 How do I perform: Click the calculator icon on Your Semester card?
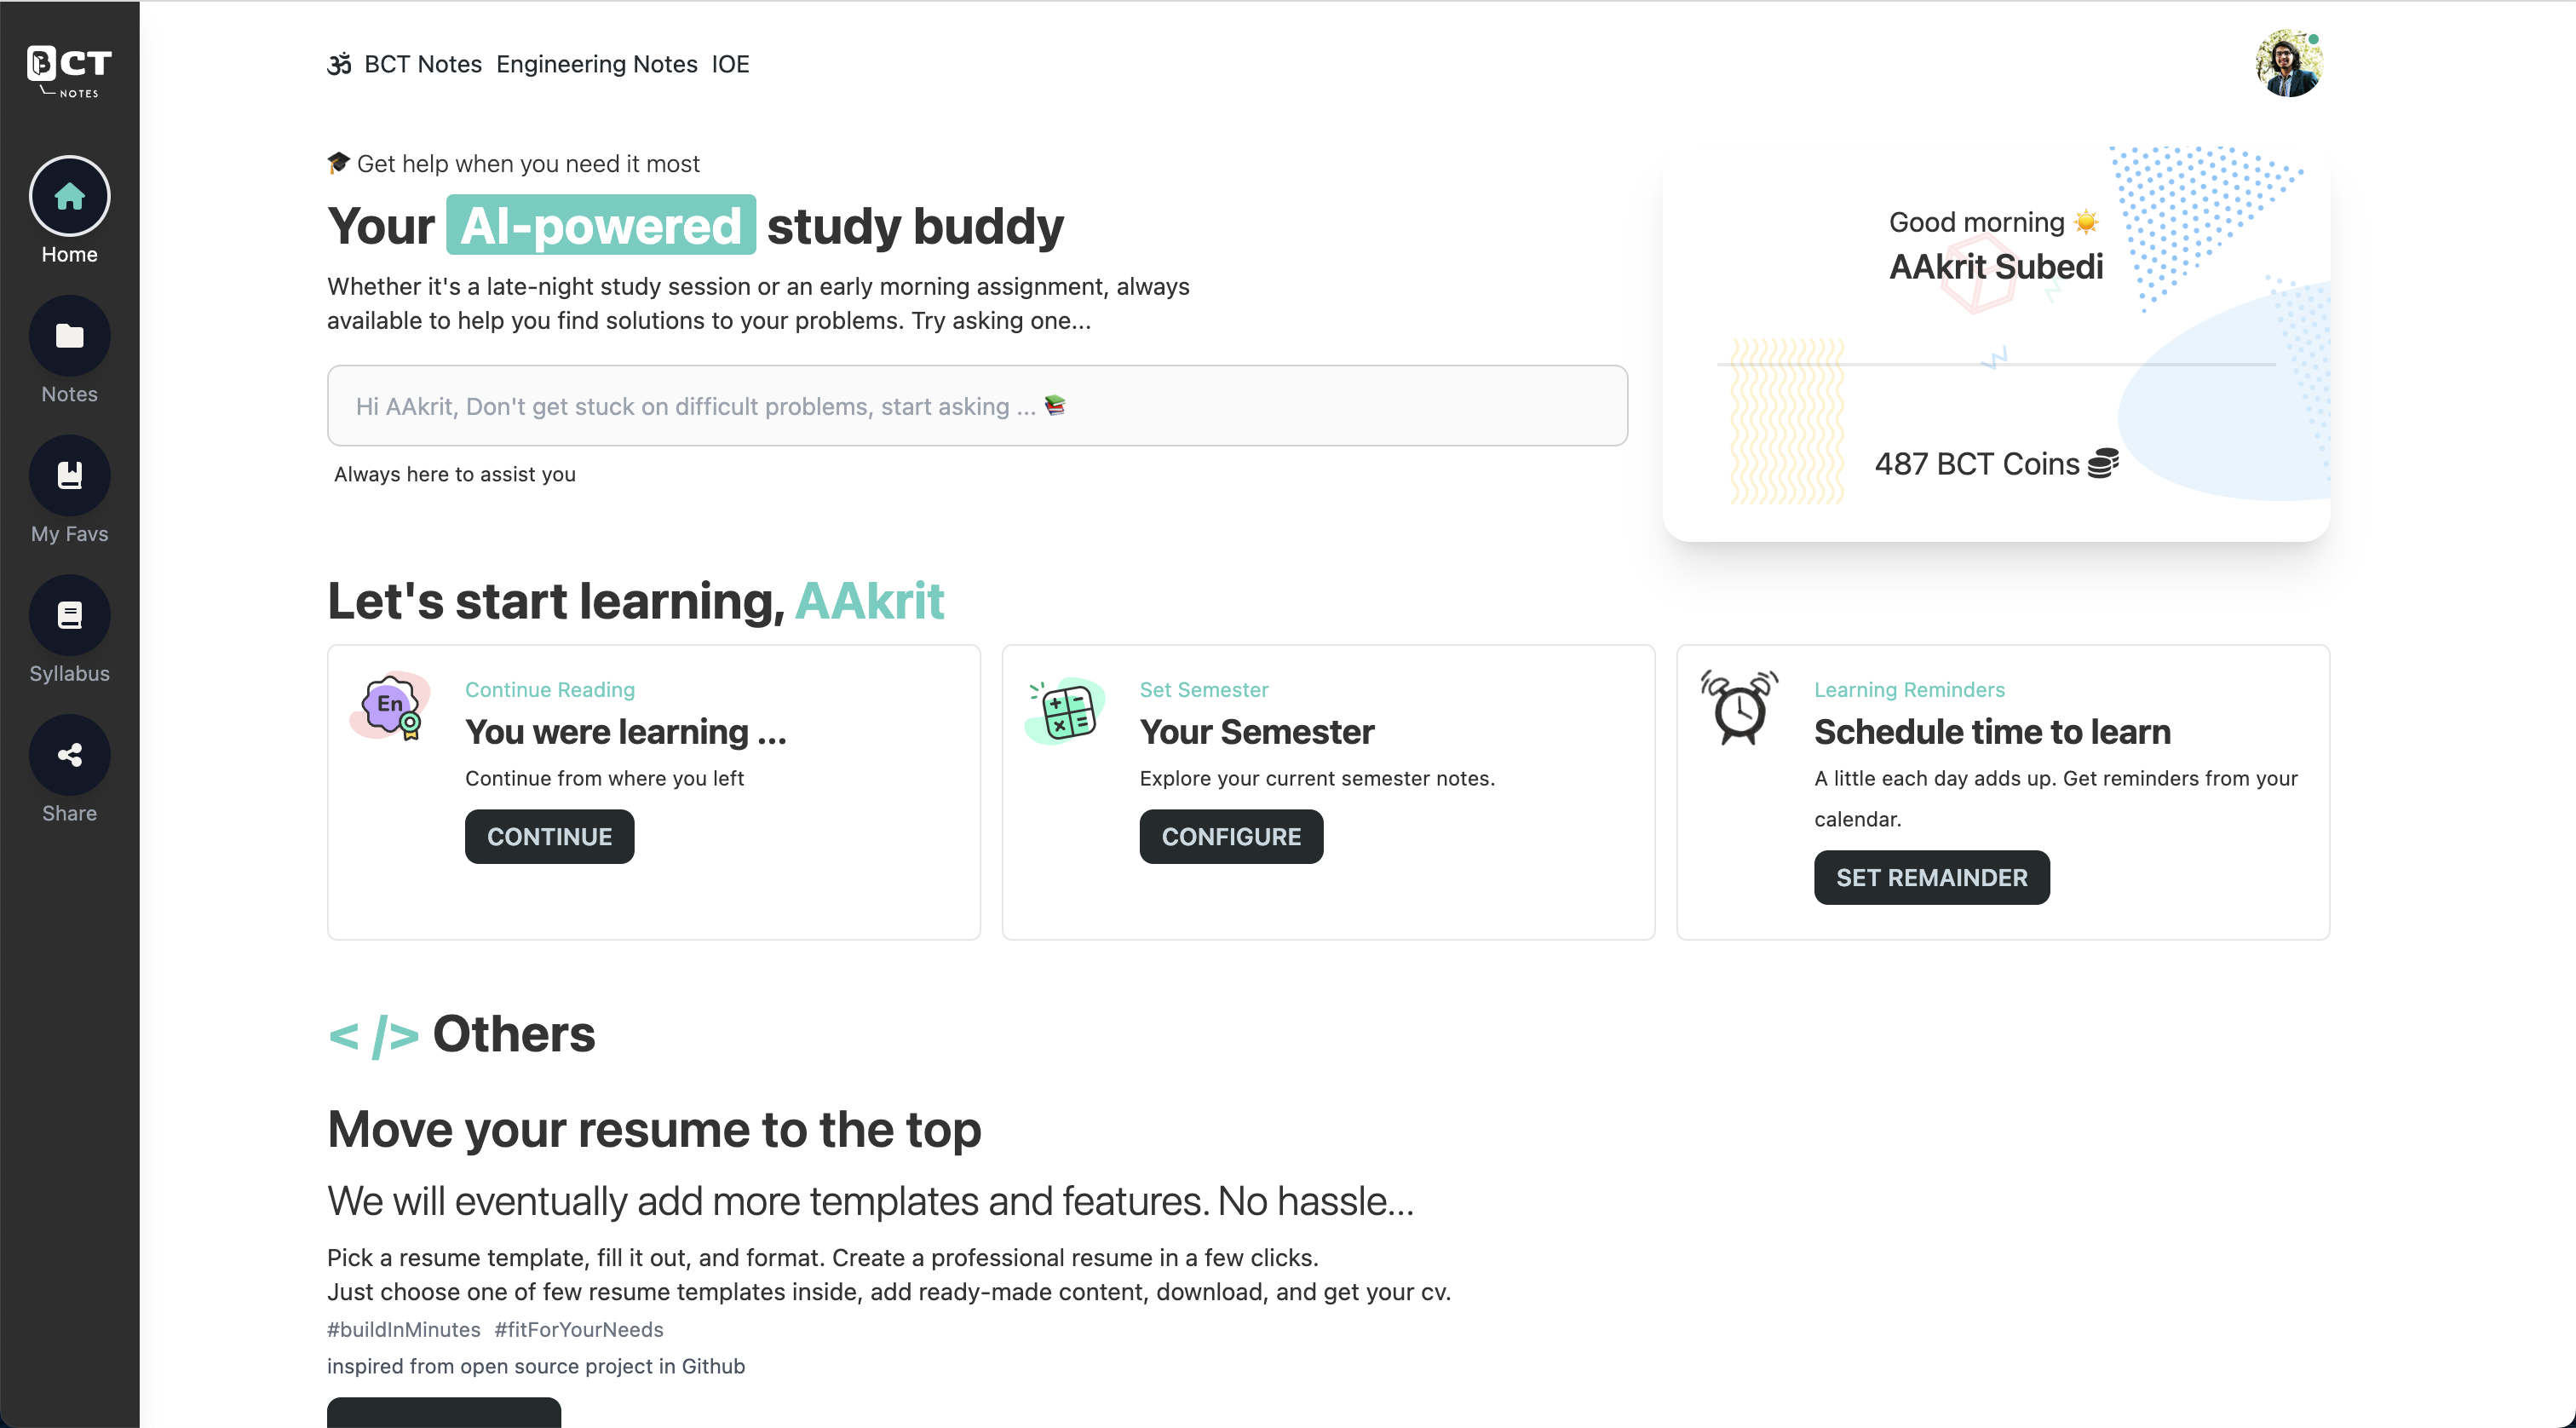1064,710
